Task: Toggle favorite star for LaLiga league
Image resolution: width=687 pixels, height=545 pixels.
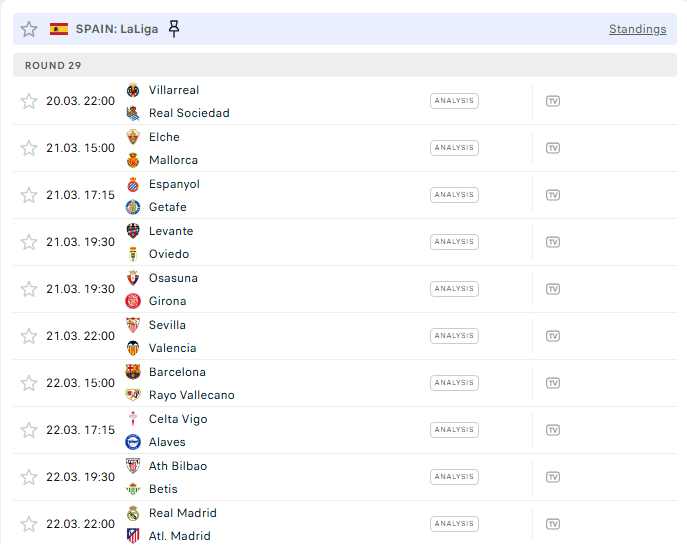Action: pos(29,29)
